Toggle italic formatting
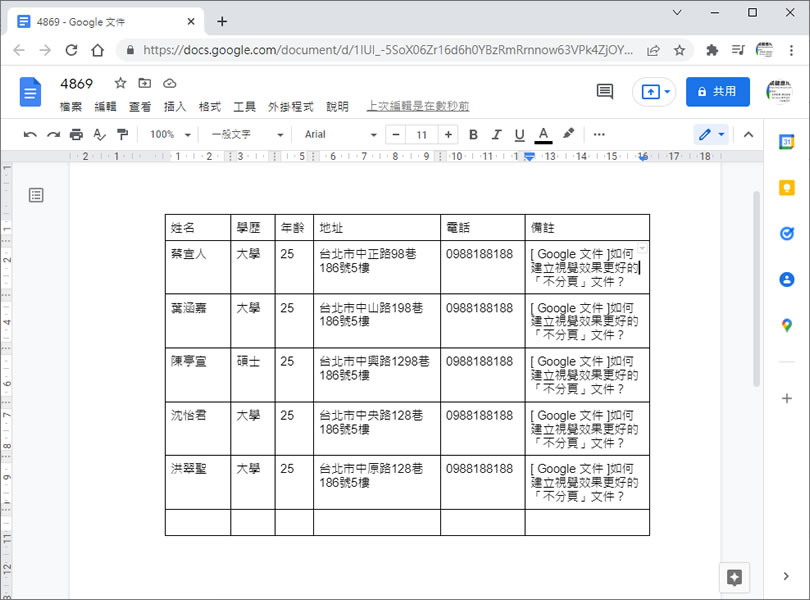The width and height of the screenshot is (810, 600). click(x=496, y=135)
